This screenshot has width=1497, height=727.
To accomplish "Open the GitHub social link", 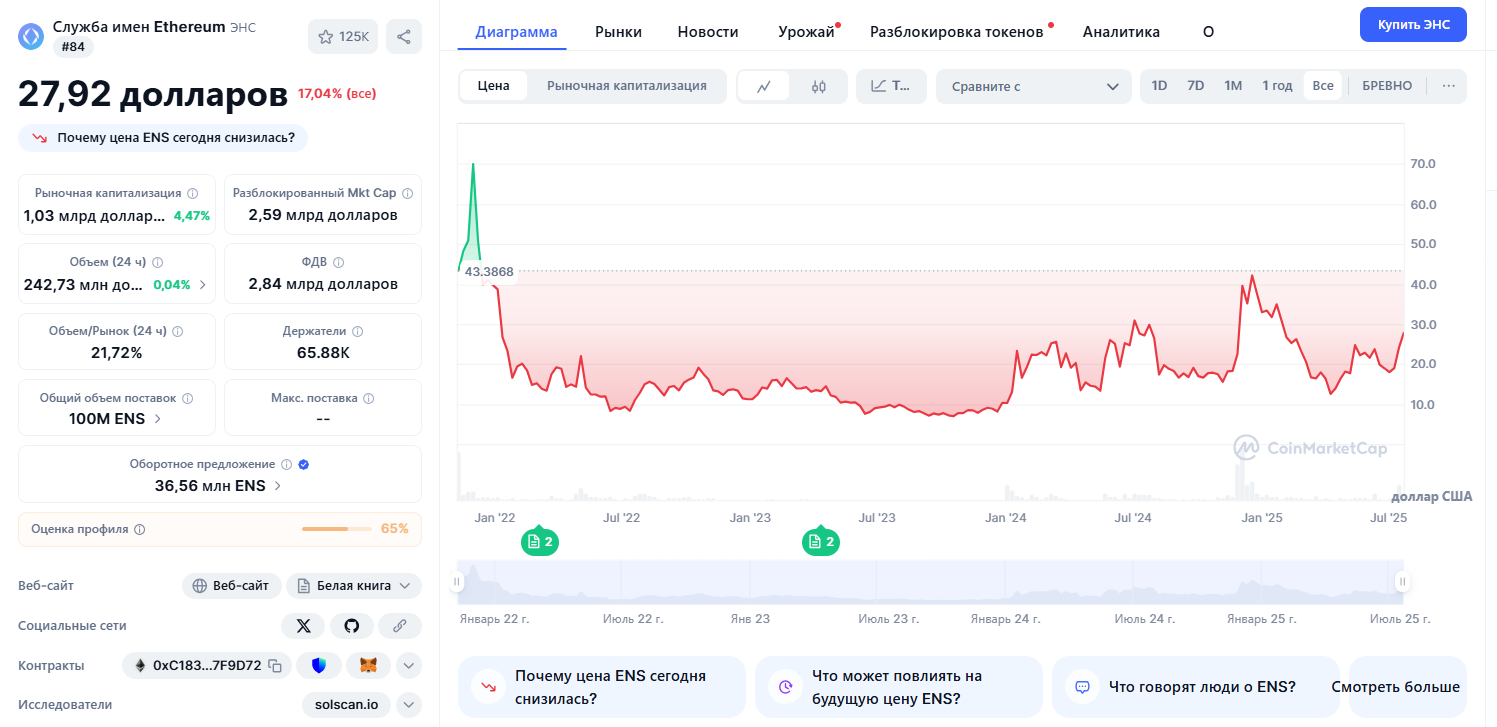I will point(351,626).
